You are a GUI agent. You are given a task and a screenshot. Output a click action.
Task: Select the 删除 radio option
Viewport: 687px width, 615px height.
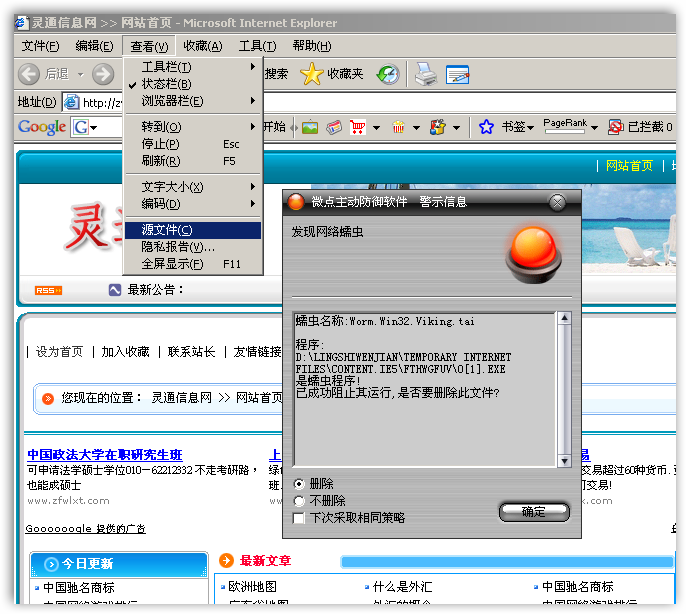[x=299, y=484]
